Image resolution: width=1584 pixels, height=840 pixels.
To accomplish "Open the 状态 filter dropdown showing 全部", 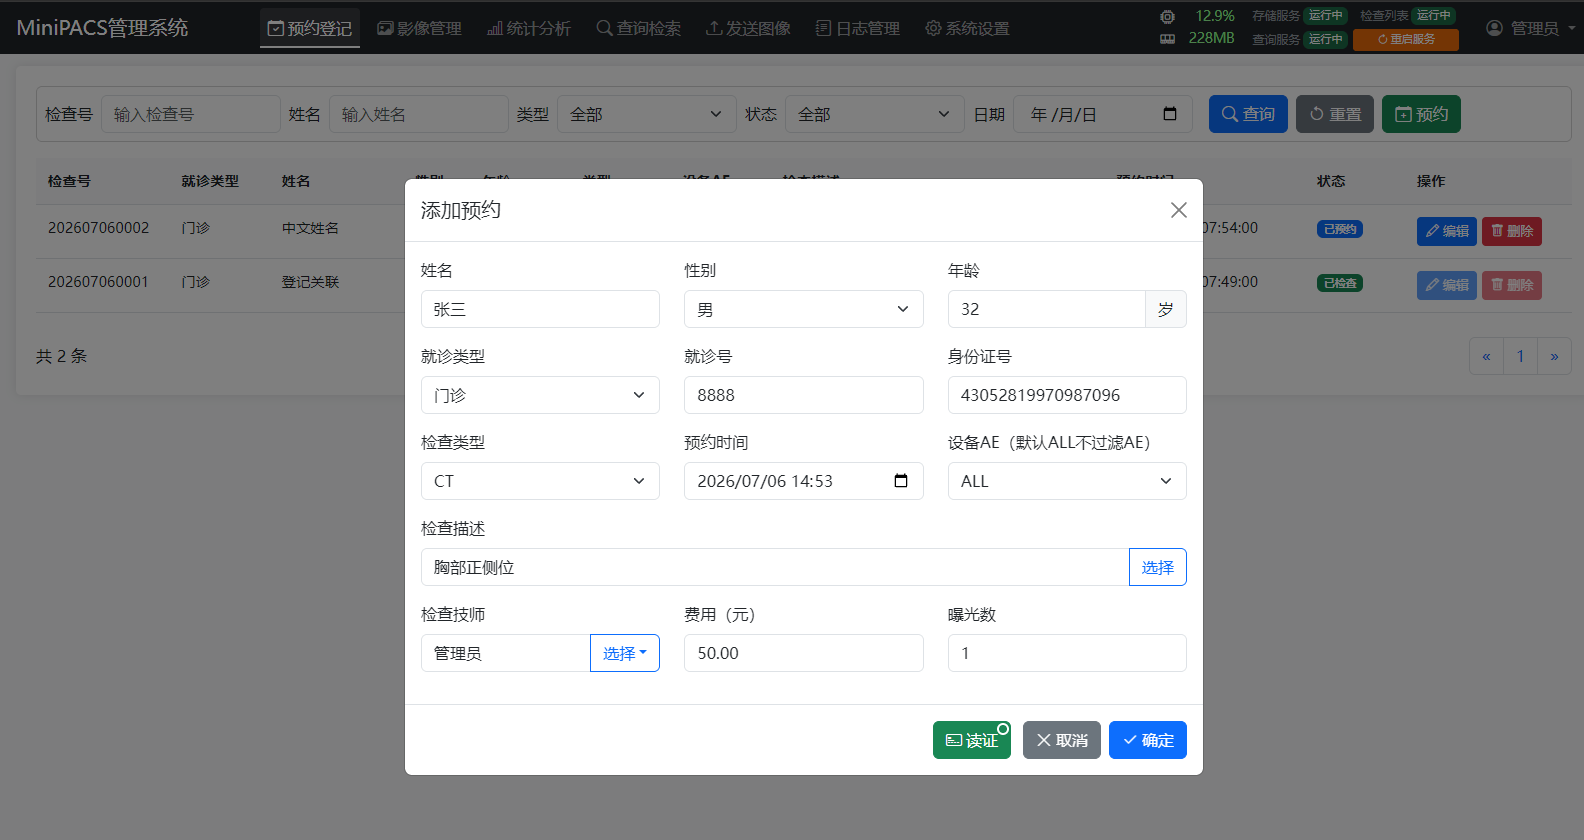I will click(x=874, y=114).
